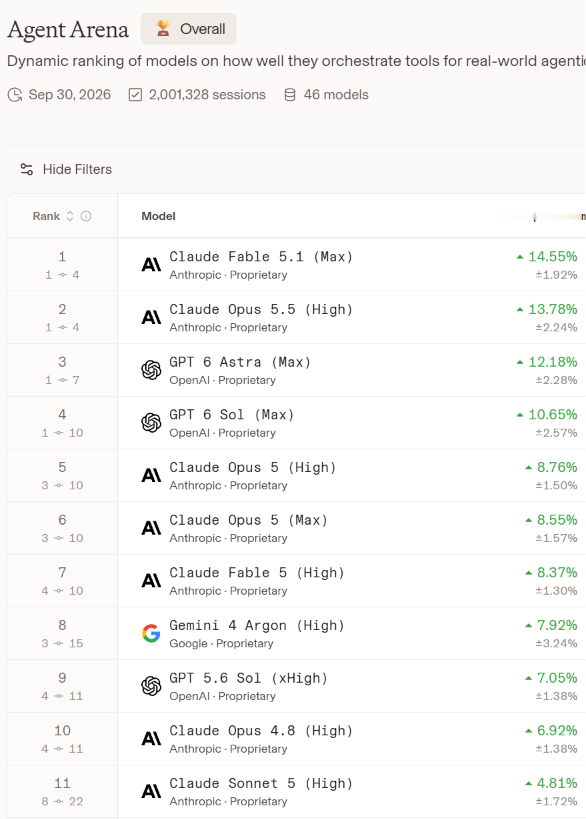The width and height of the screenshot is (586, 819).
Task: Click rank range 1–7 for GPT 6 Astra
Action: [x=62, y=380]
